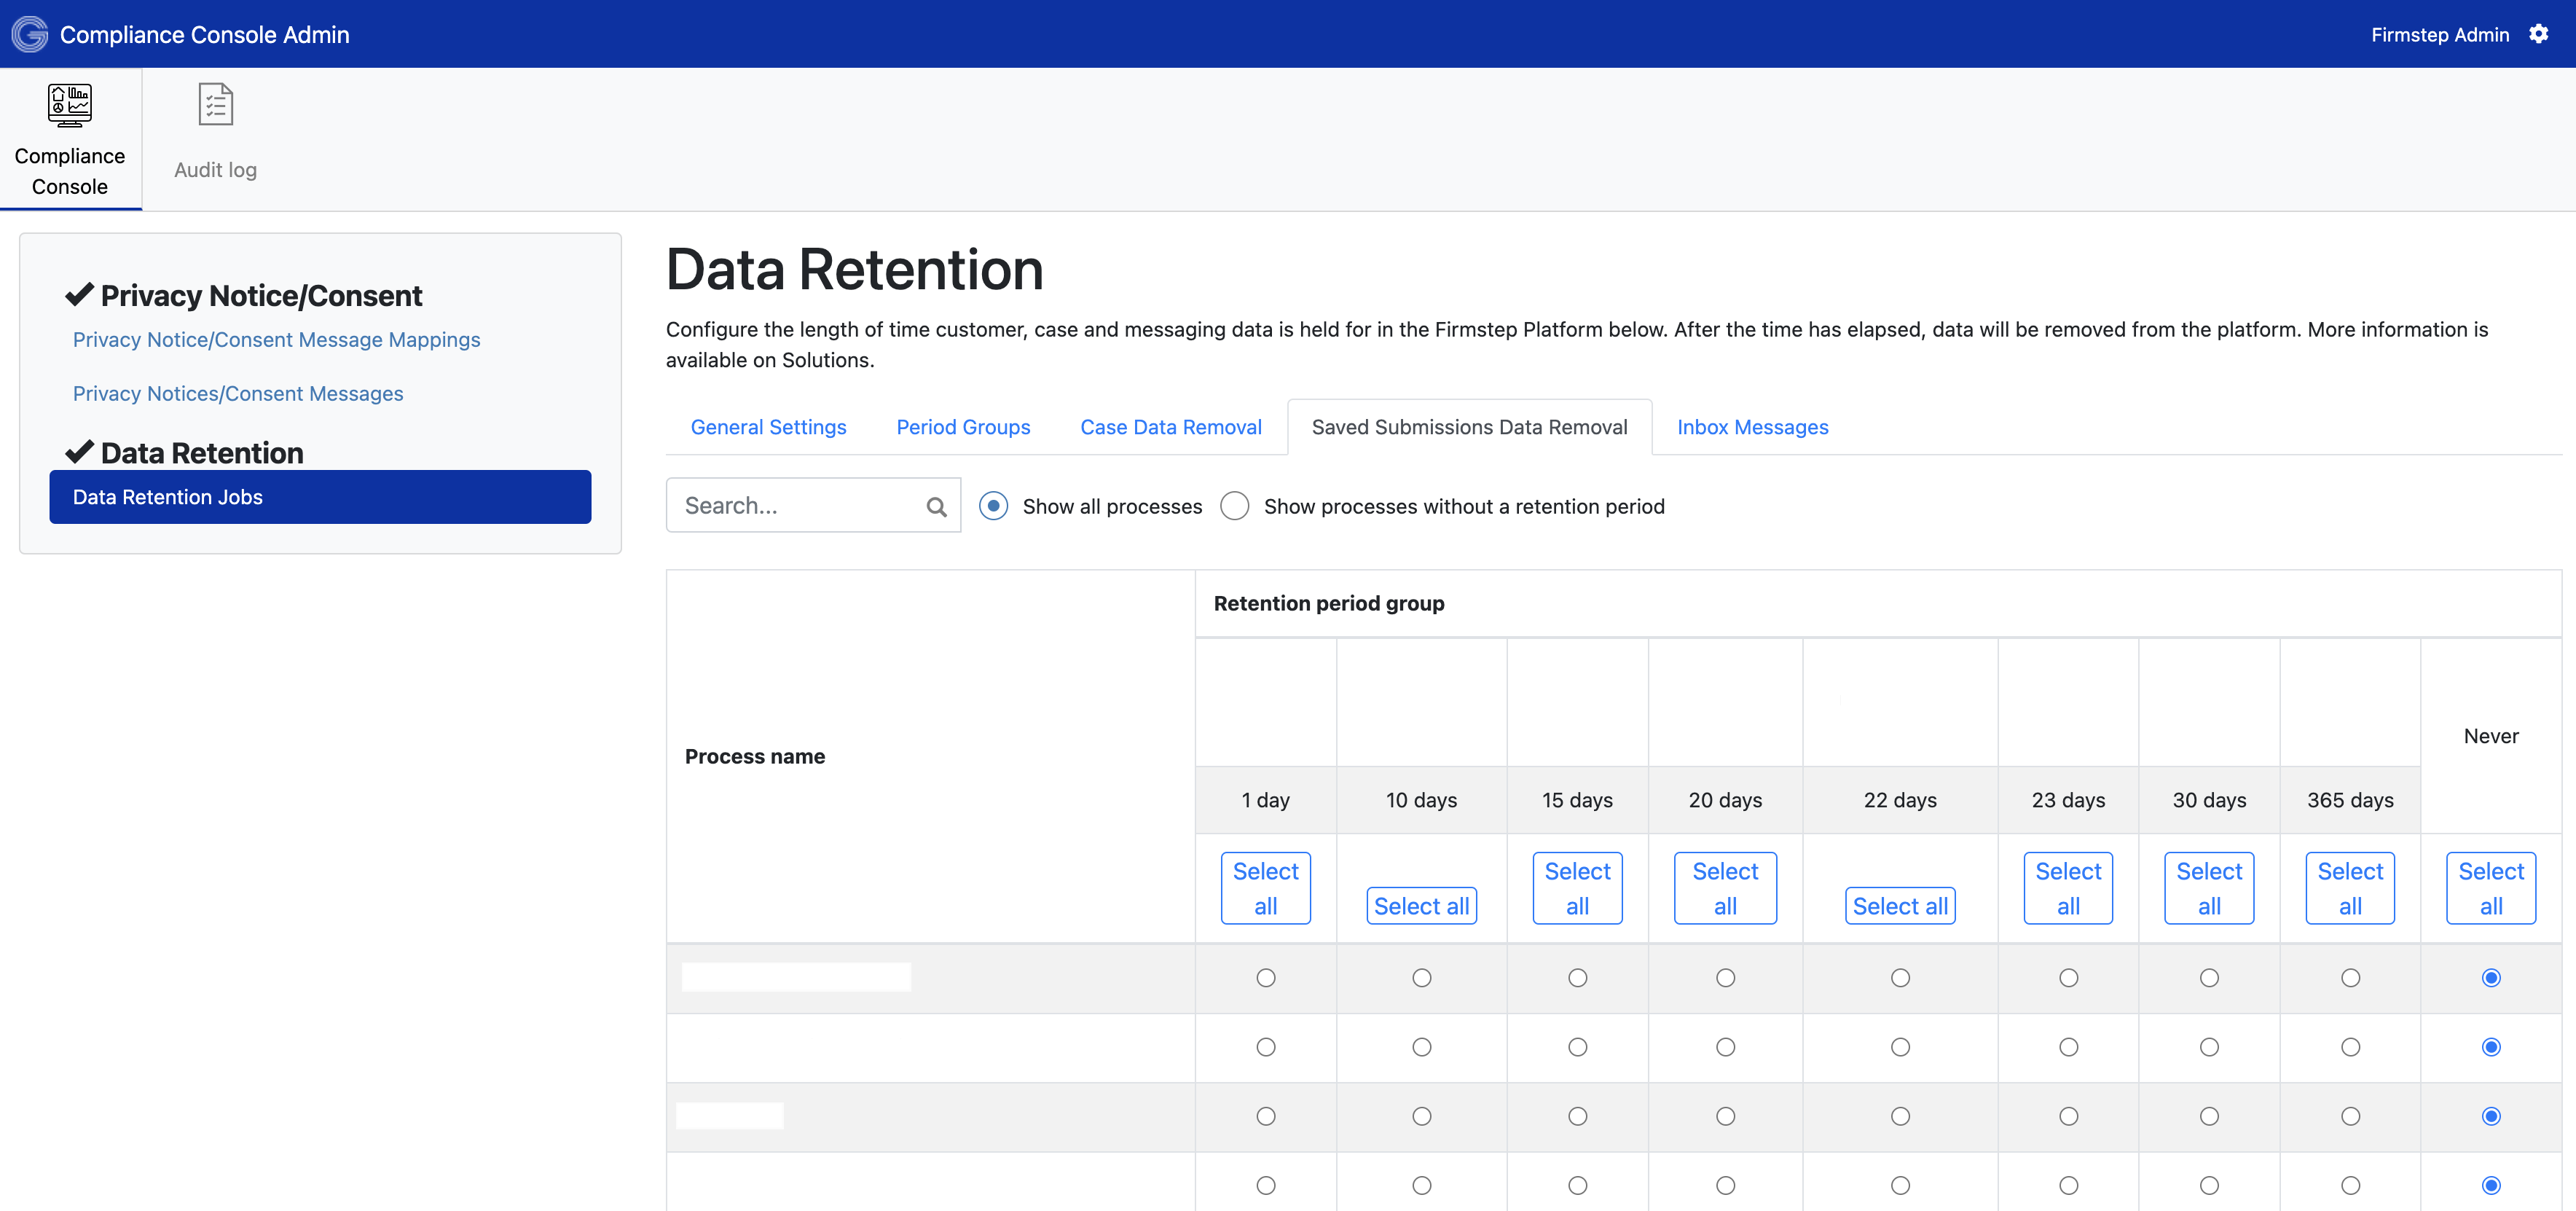2576x1211 pixels.
Task: Open the Inbox Messages tab
Action: coord(1752,427)
